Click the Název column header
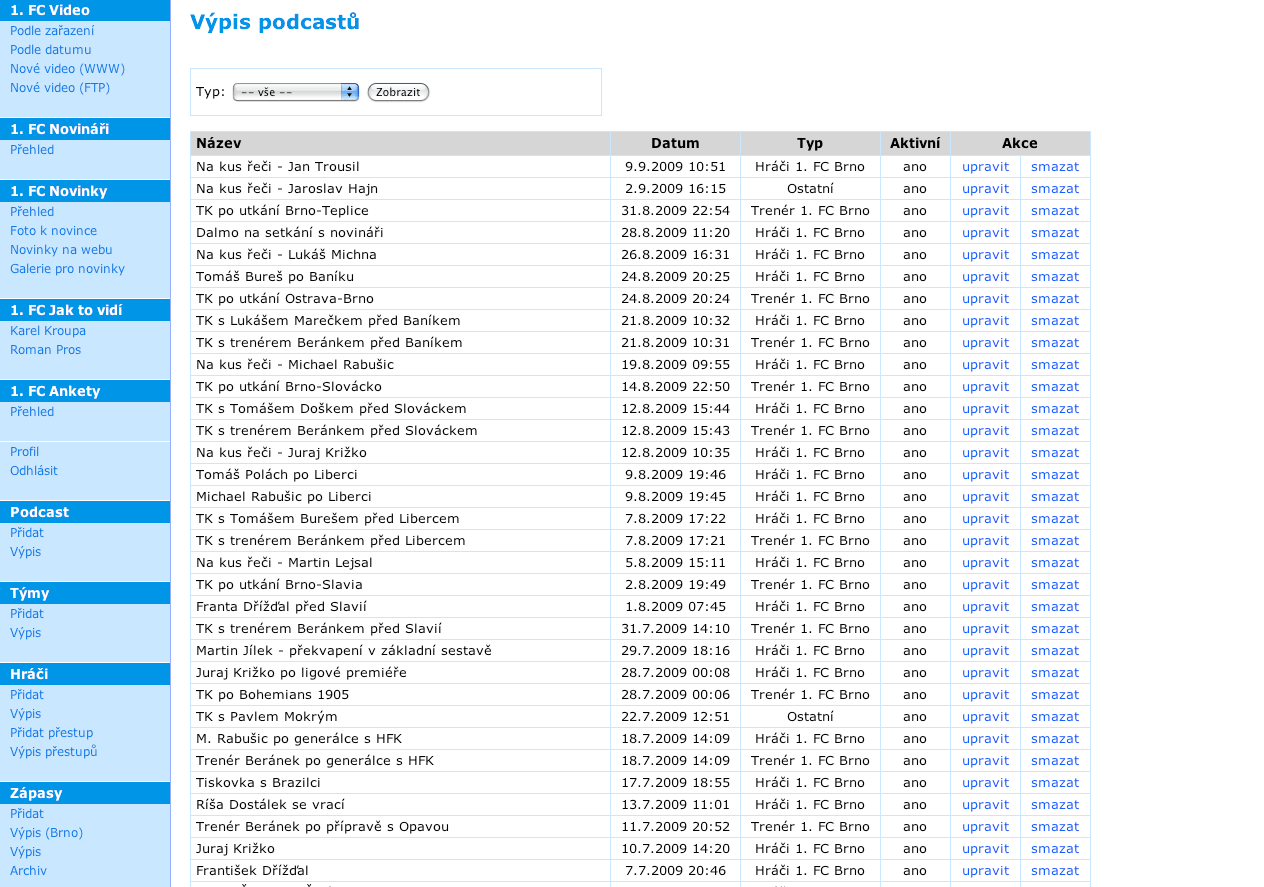Screen dimensions: 1264x887 point(400,143)
